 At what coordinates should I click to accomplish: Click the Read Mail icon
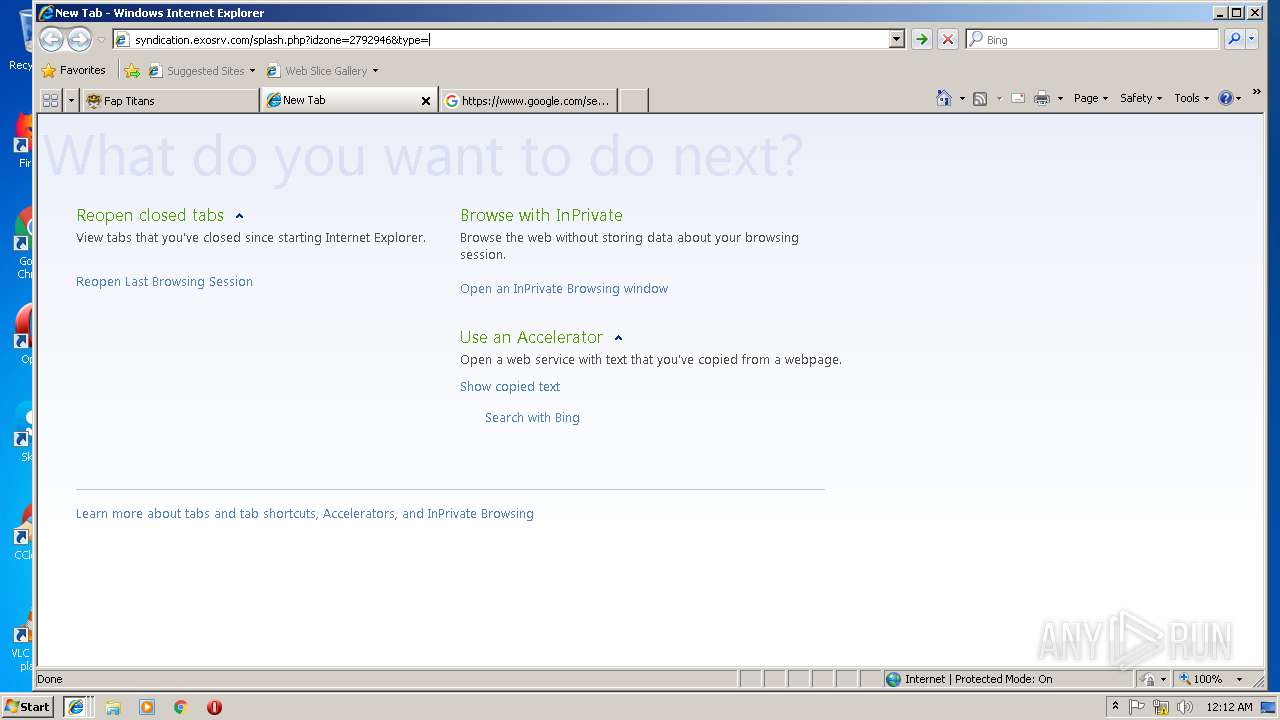pyautogui.click(x=1018, y=98)
